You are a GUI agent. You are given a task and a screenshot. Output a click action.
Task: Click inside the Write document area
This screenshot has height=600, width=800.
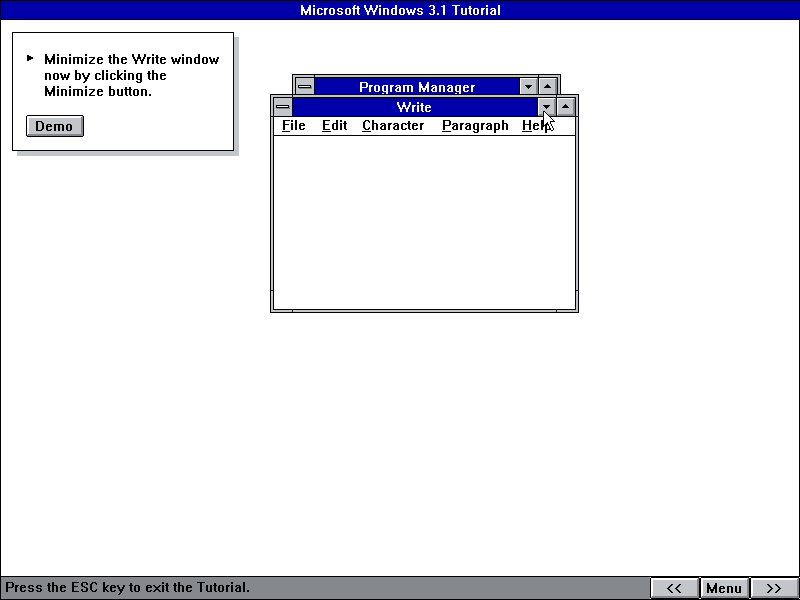[x=424, y=222]
